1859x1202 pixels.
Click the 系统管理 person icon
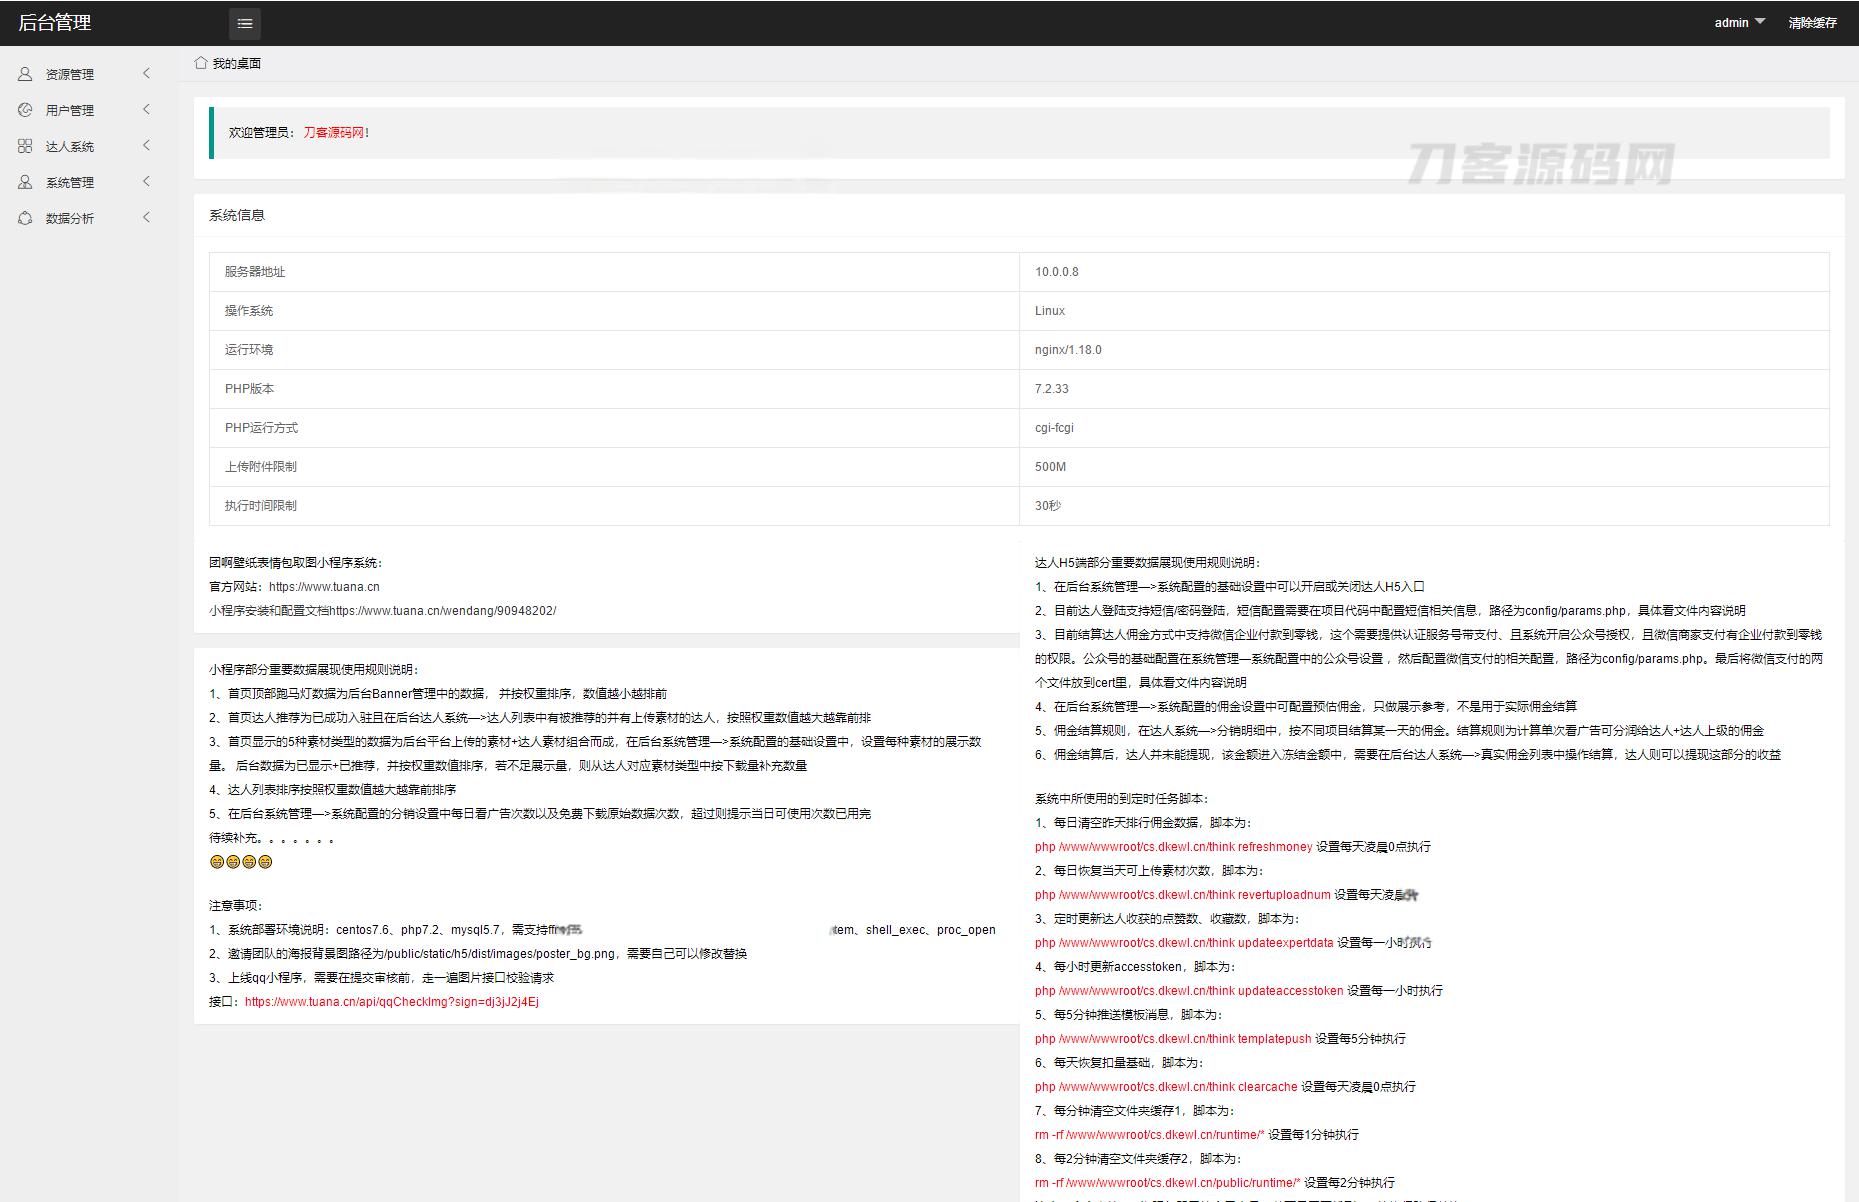(25, 182)
